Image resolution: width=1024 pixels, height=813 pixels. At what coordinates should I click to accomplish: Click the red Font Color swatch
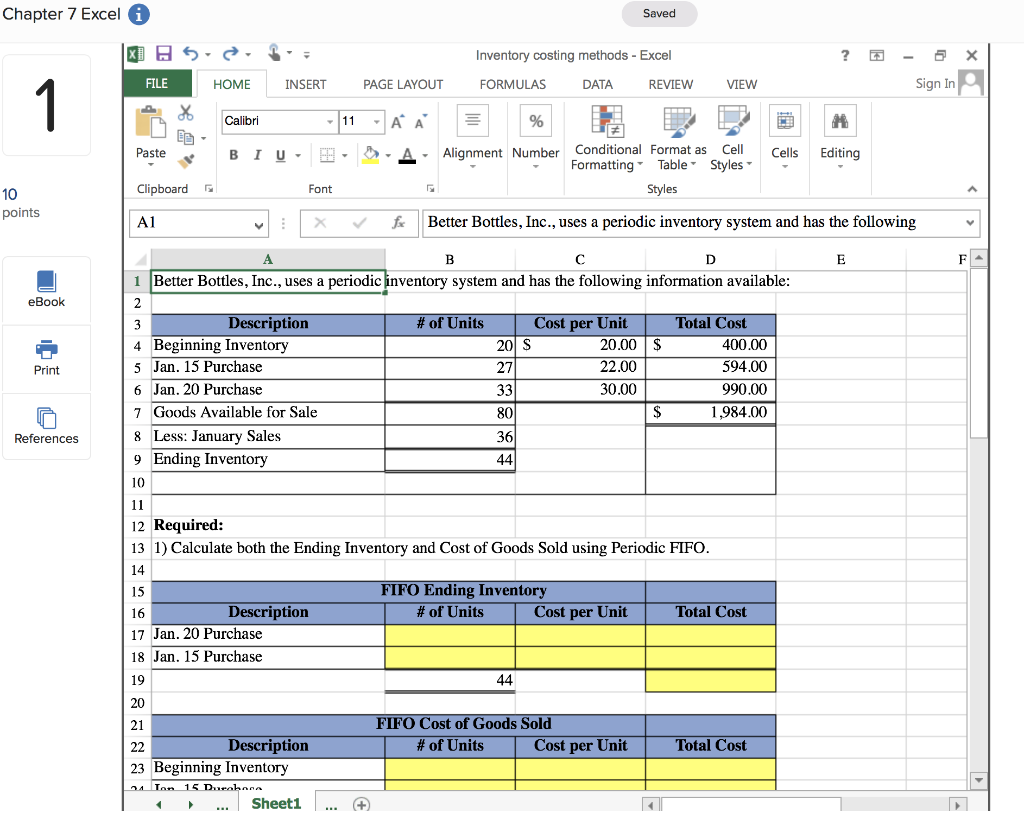point(407,156)
